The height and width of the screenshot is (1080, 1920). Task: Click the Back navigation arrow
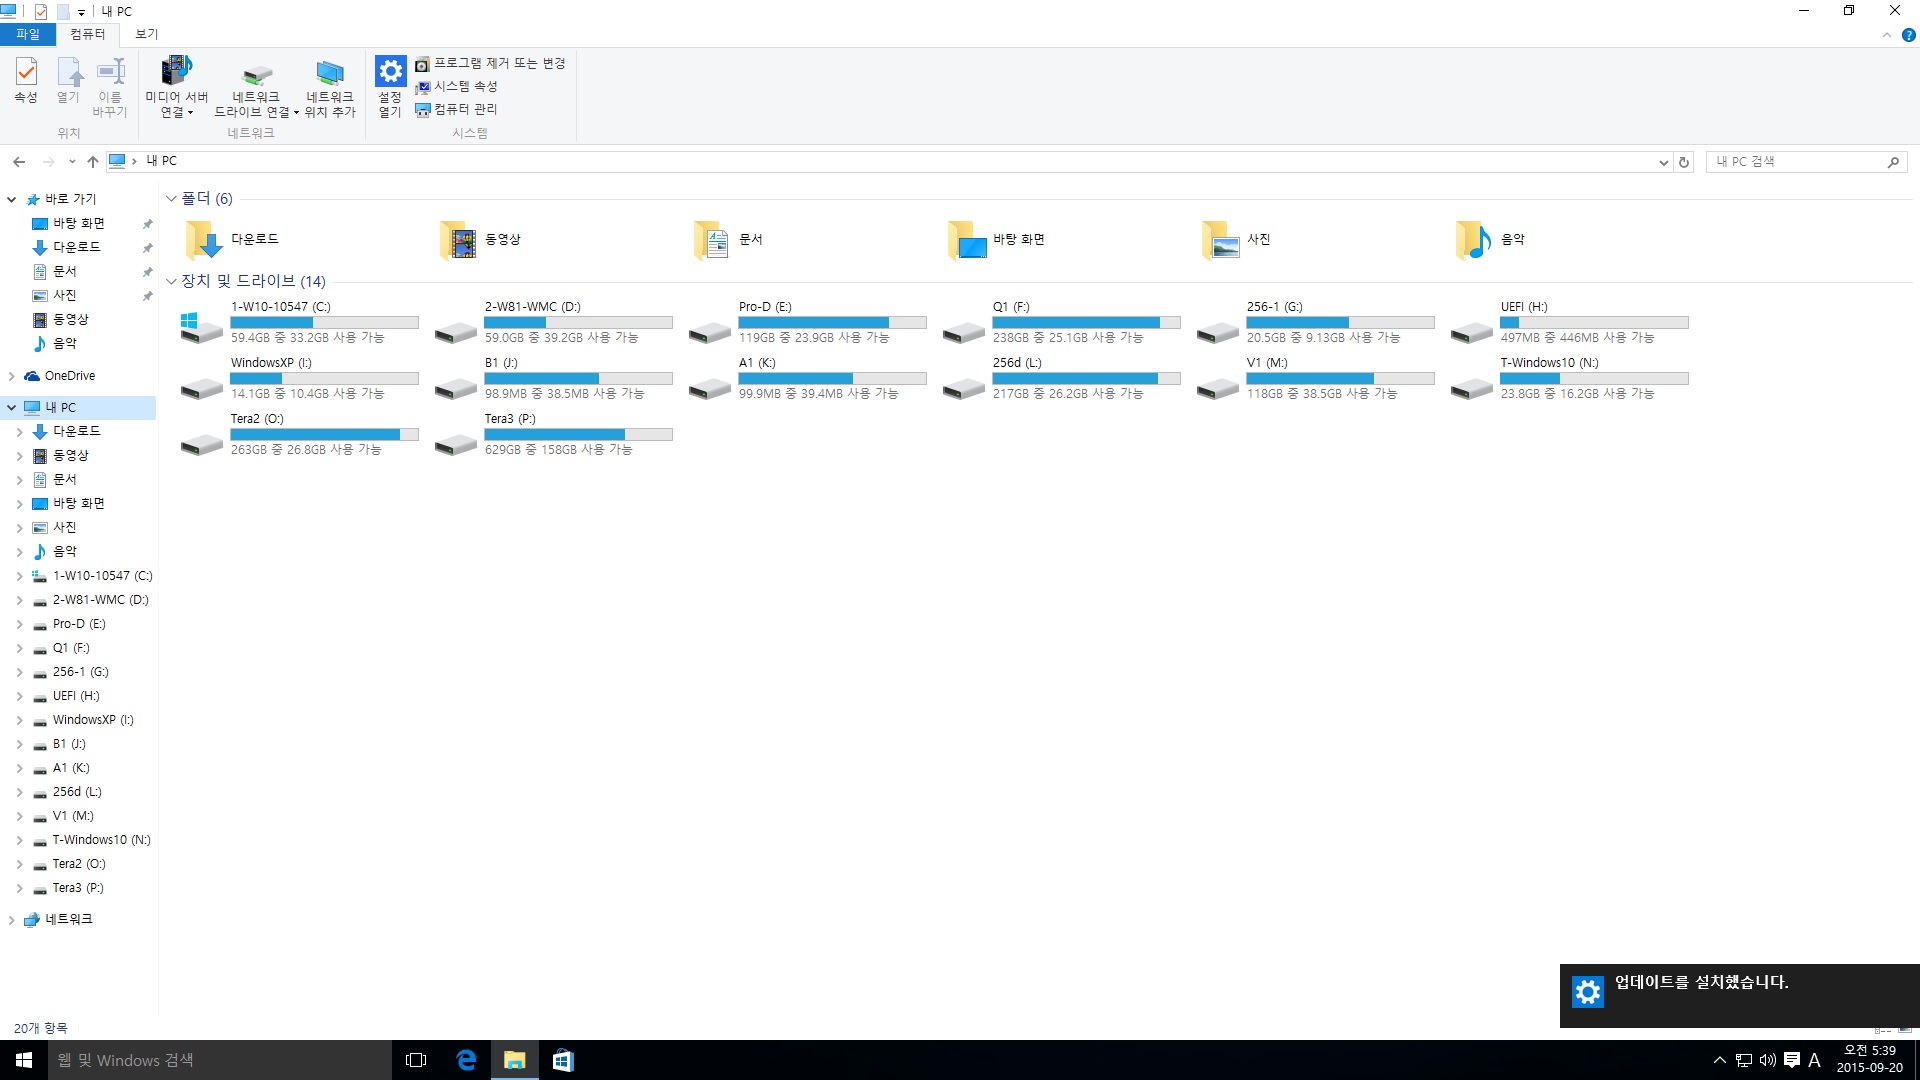coord(19,161)
